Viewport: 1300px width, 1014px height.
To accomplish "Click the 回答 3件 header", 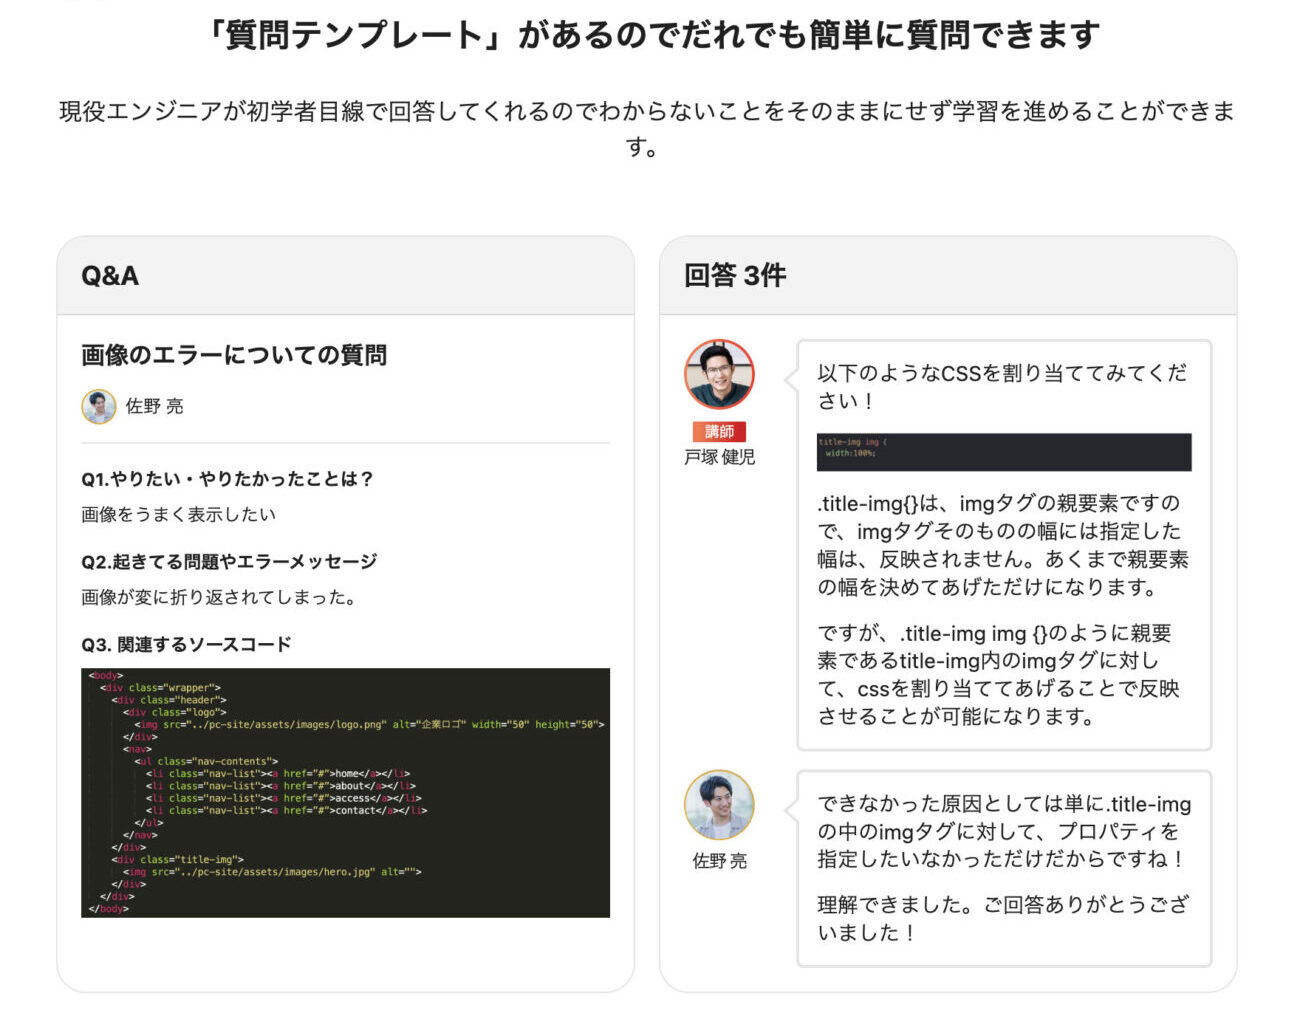I will [948, 276].
